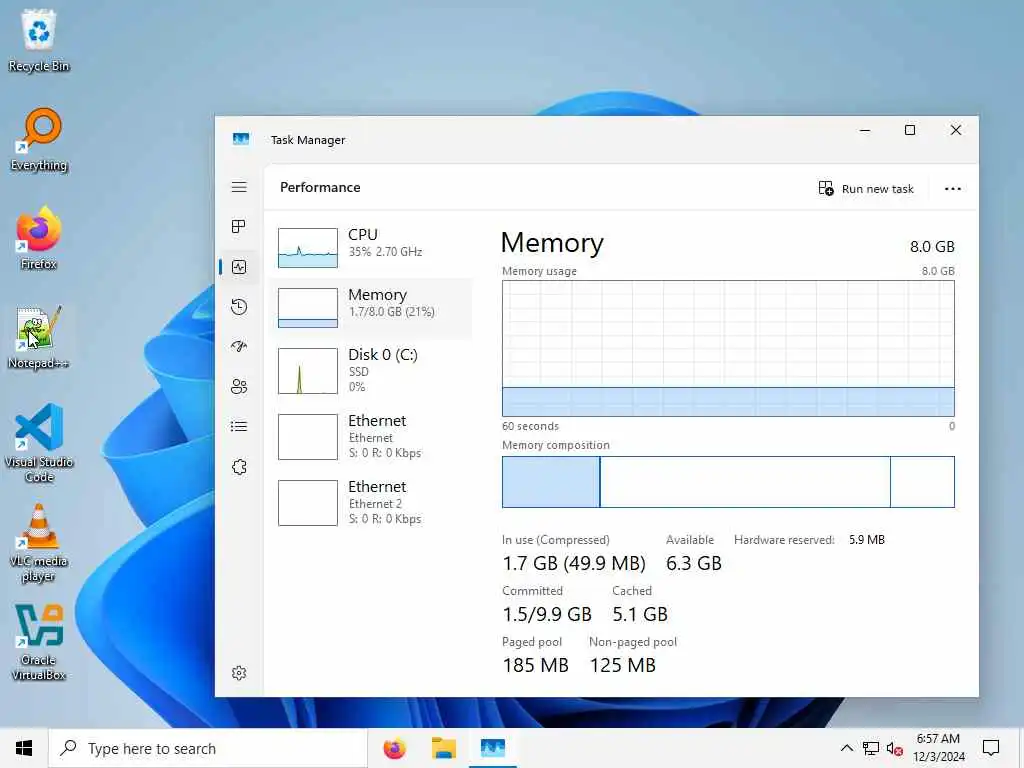Click the Performance page heading
The width and height of the screenshot is (1024, 768).
pos(320,187)
